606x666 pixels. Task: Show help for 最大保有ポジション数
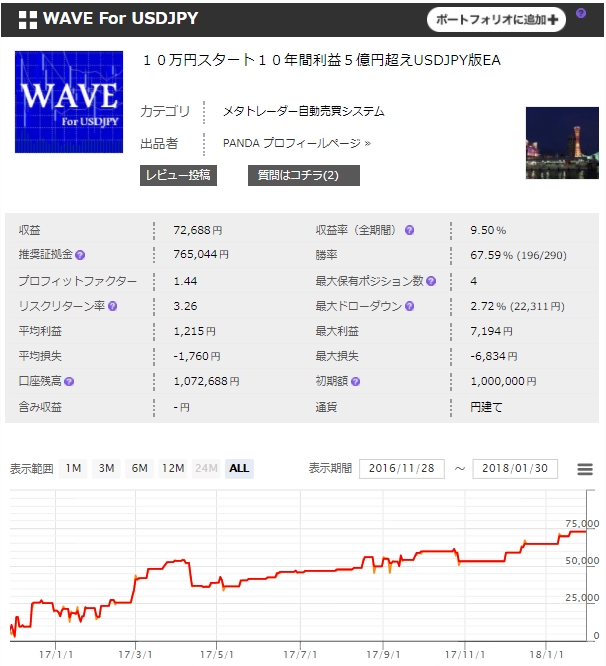click(x=430, y=281)
